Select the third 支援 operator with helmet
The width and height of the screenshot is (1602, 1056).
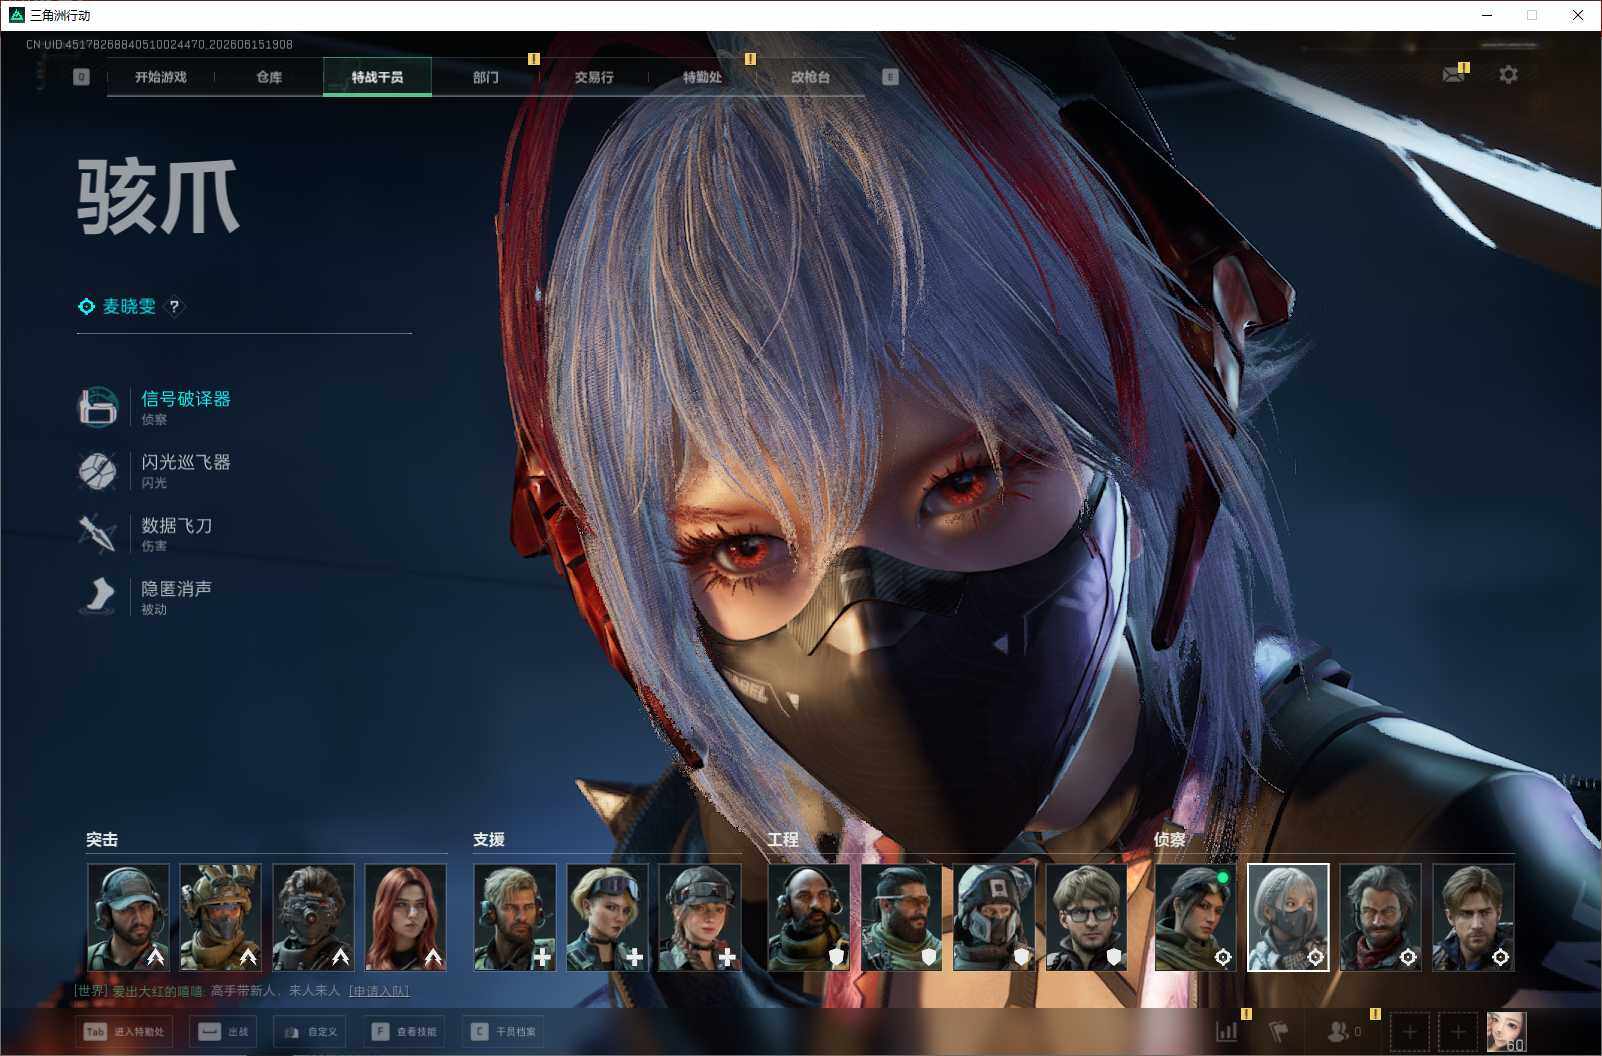[x=700, y=918]
